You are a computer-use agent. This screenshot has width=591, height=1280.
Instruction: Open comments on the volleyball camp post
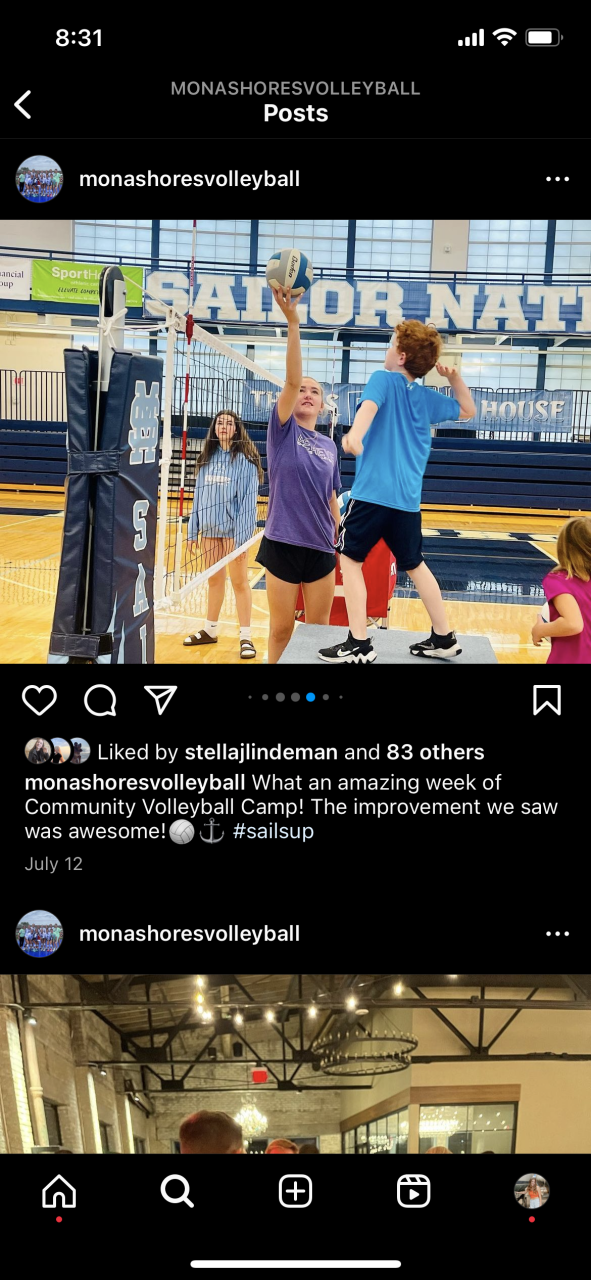point(100,700)
